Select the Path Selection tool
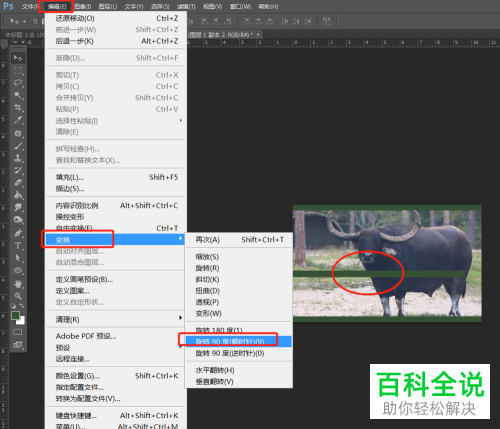 18,258
